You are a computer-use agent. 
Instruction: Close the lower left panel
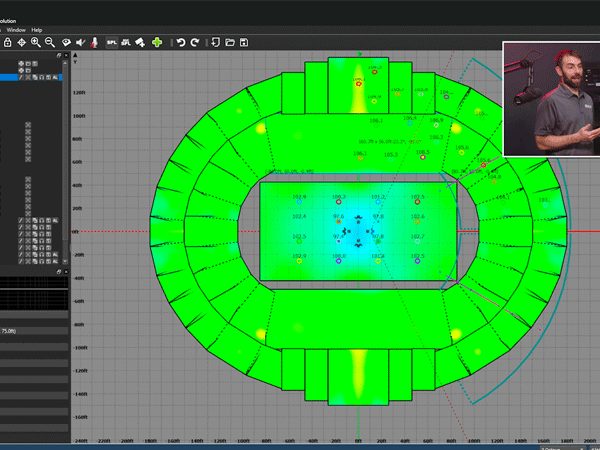(66, 272)
